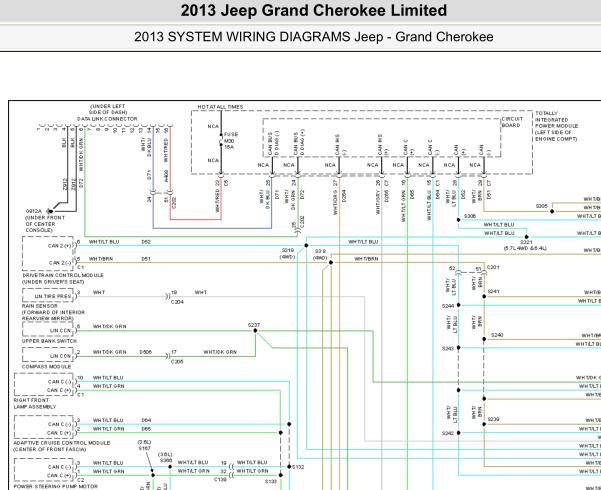Click splice label 'S133'

tap(270, 482)
